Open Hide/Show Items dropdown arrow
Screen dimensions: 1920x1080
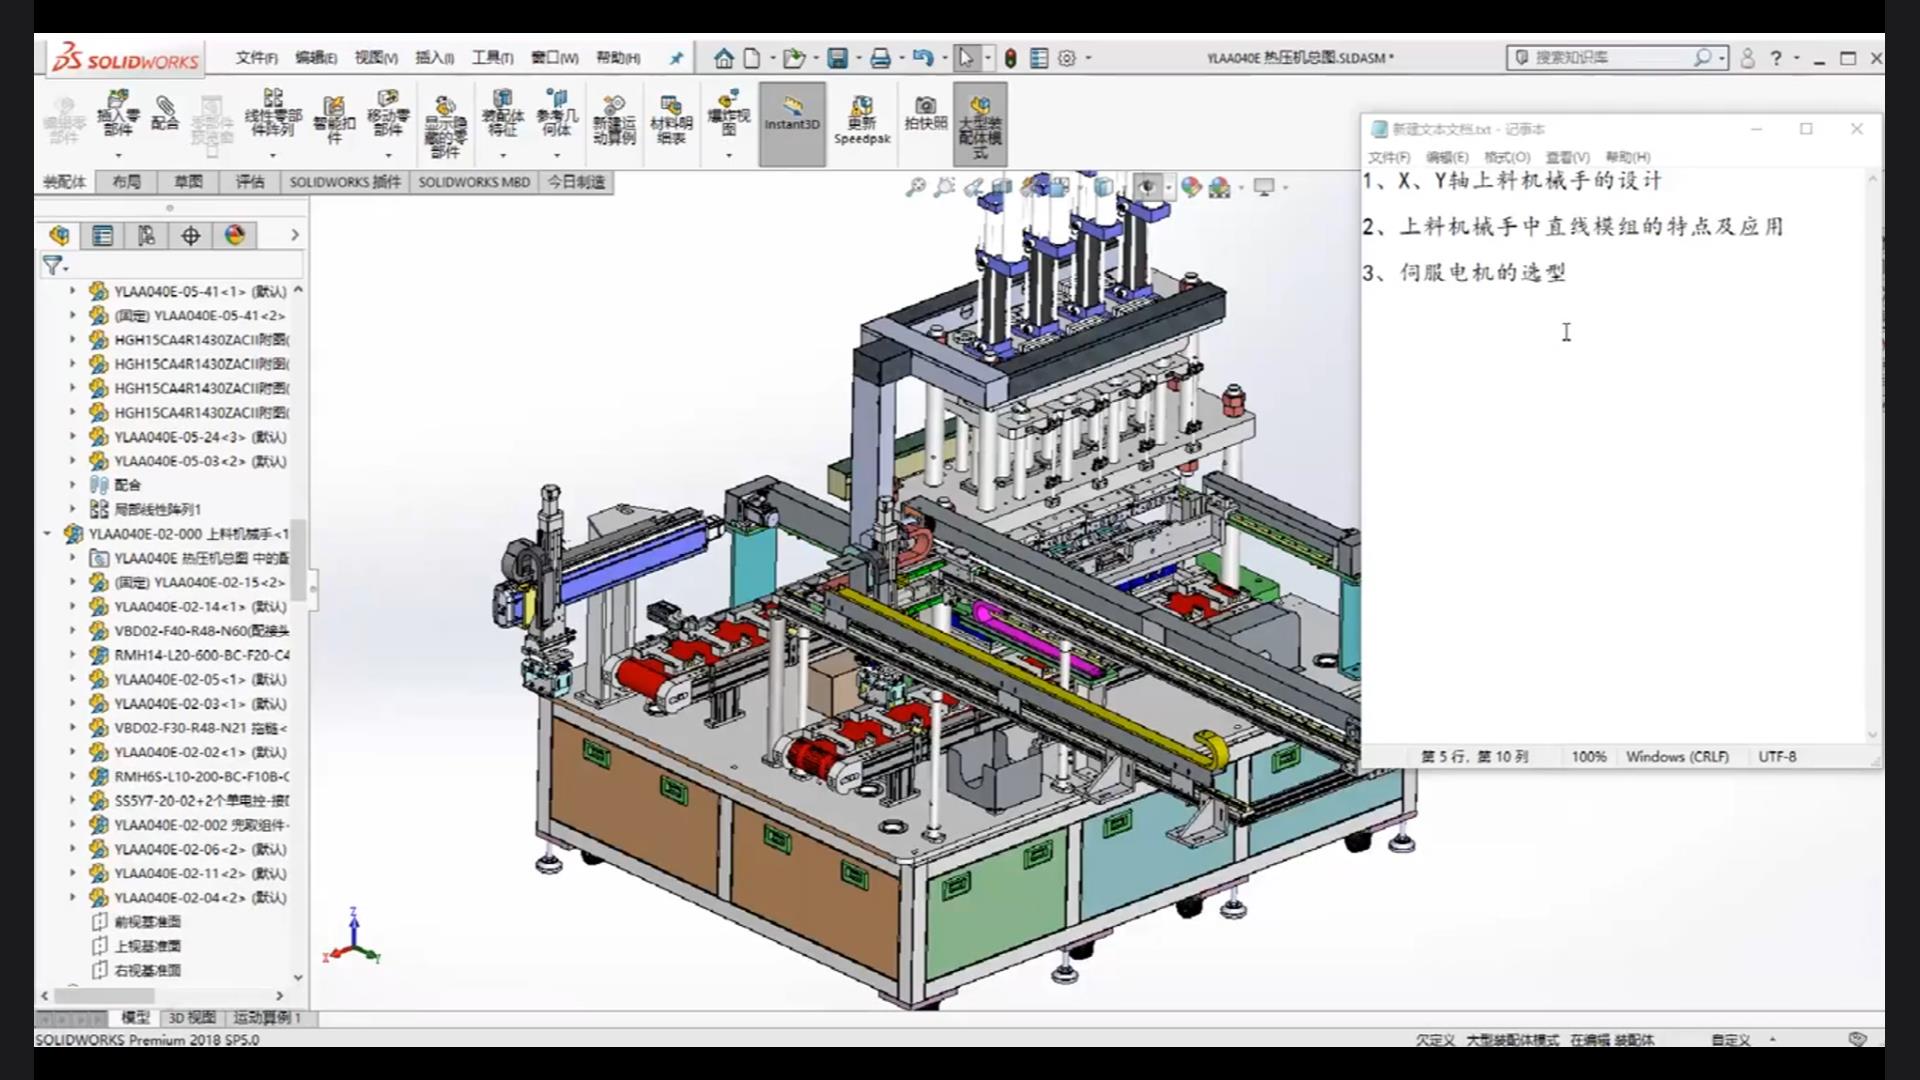pyautogui.click(x=1168, y=187)
